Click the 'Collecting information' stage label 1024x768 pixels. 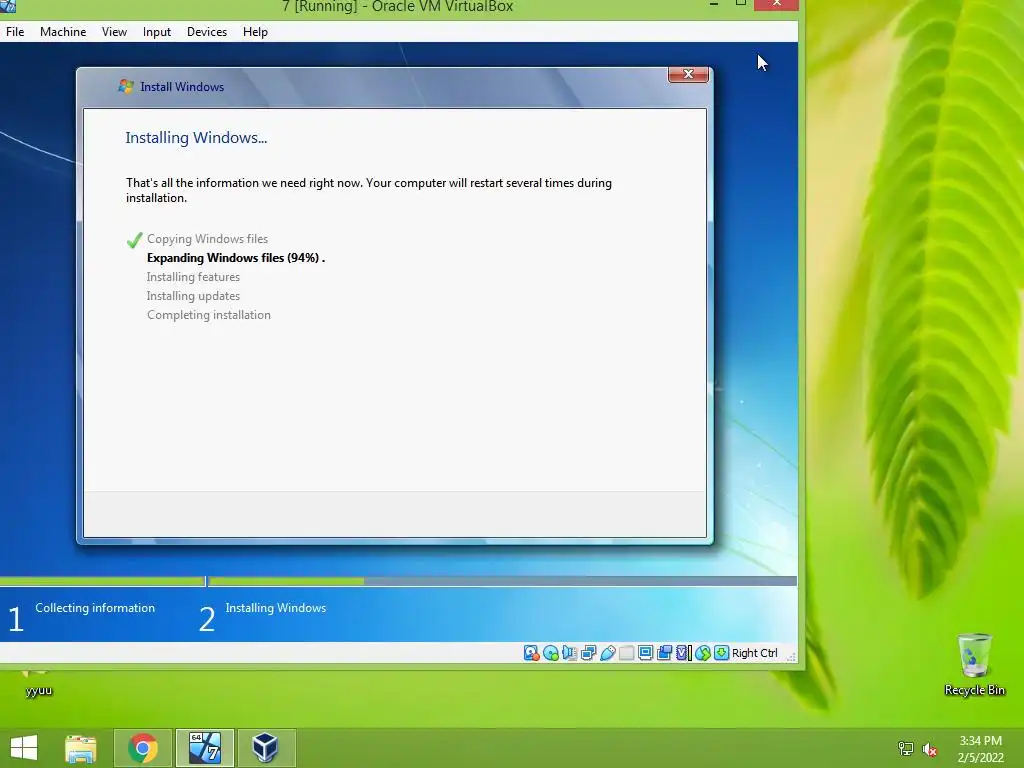(95, 608)
